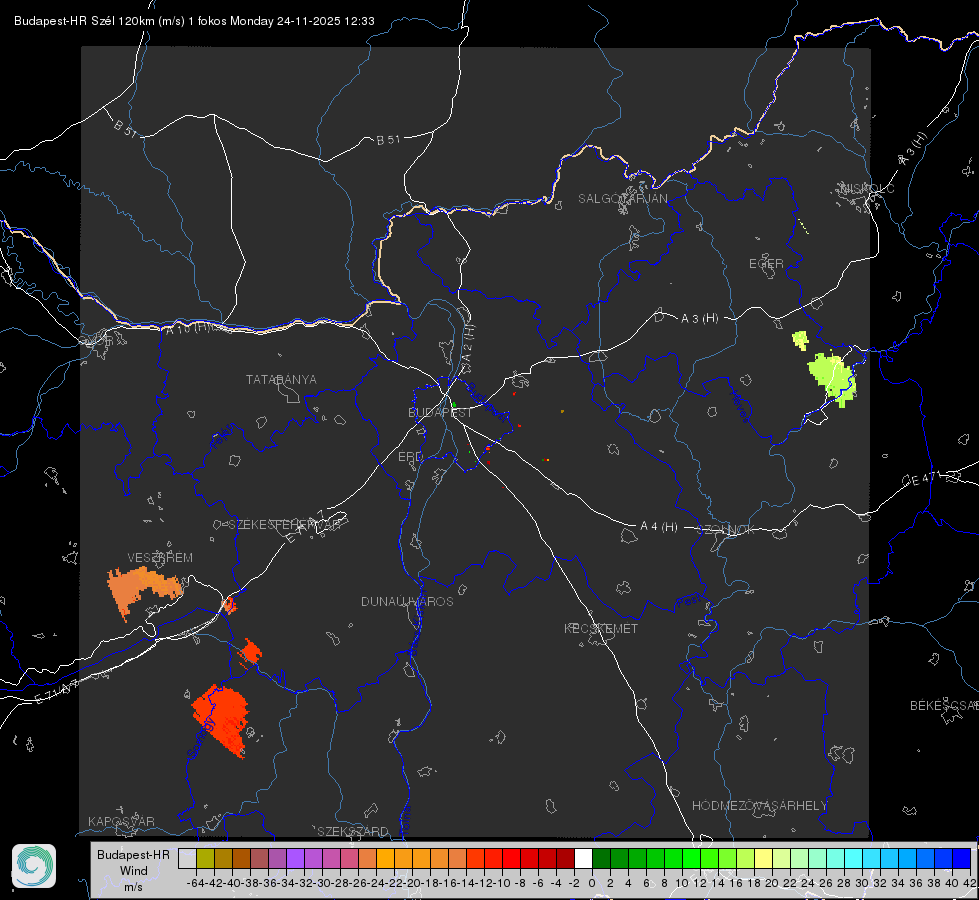Click the BUDAPEST city label
Viewport: 979px width, 900px height.
click(x=440, y=412)
